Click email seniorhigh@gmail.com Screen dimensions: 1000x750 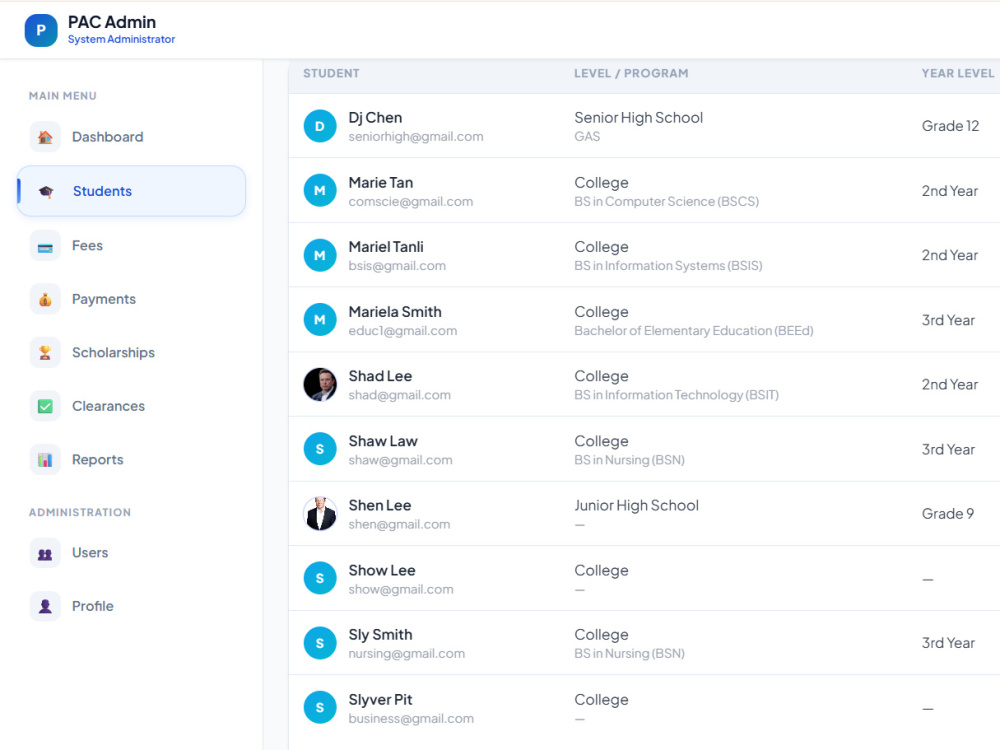(416, 136)
